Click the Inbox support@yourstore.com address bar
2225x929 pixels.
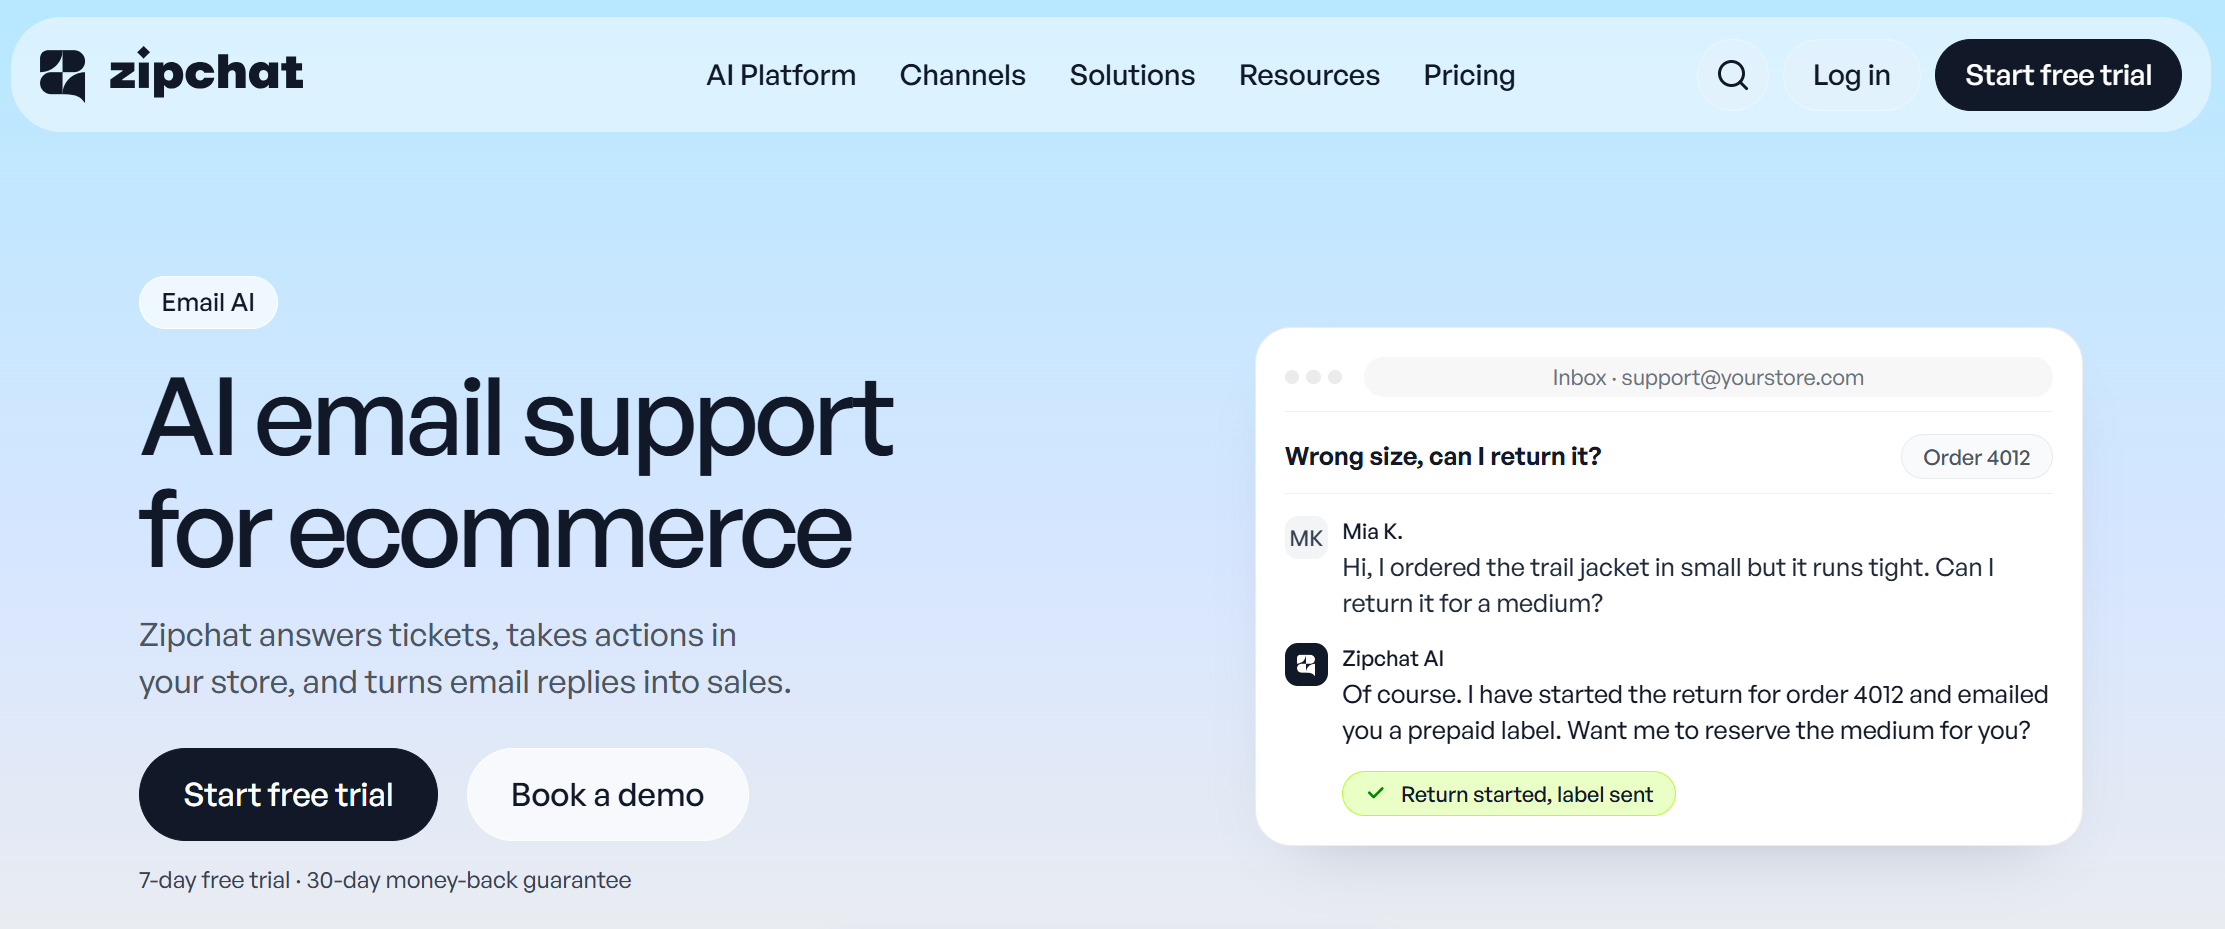(x=1708, y=377)
